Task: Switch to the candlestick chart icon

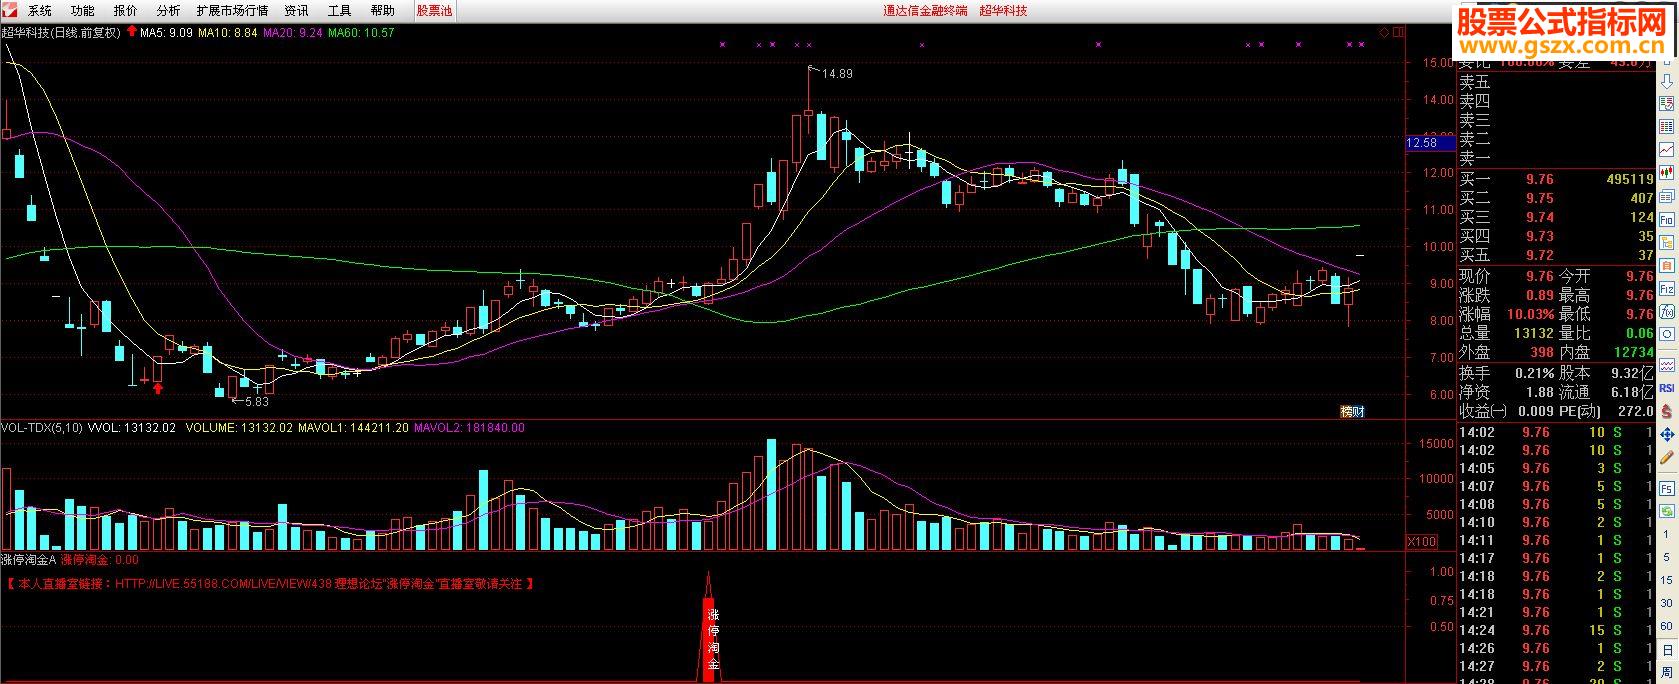Action: pyautogui.click(x=1667, y=172)
